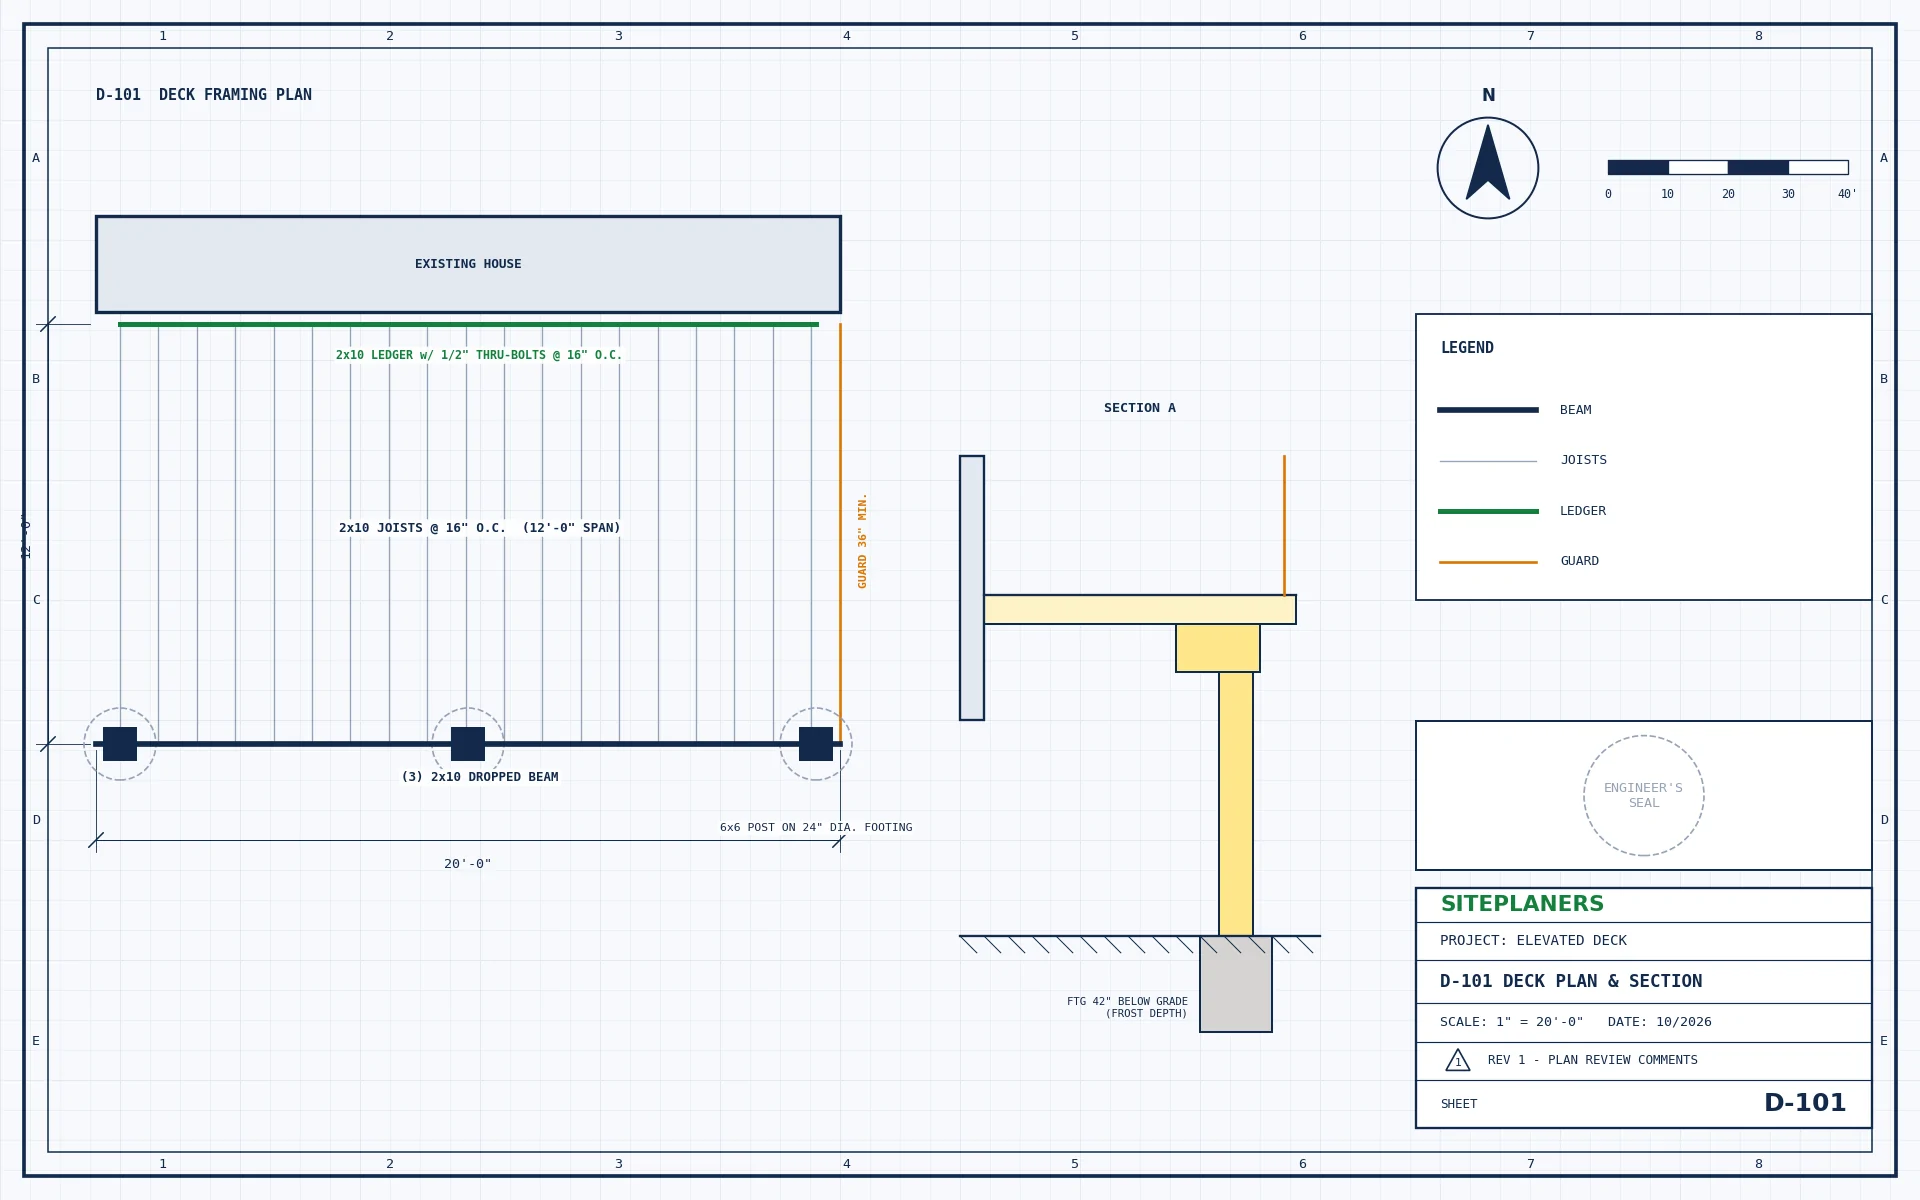
Task: Click the large D-101 sheet number
Action: (x=1805, y=1103)
